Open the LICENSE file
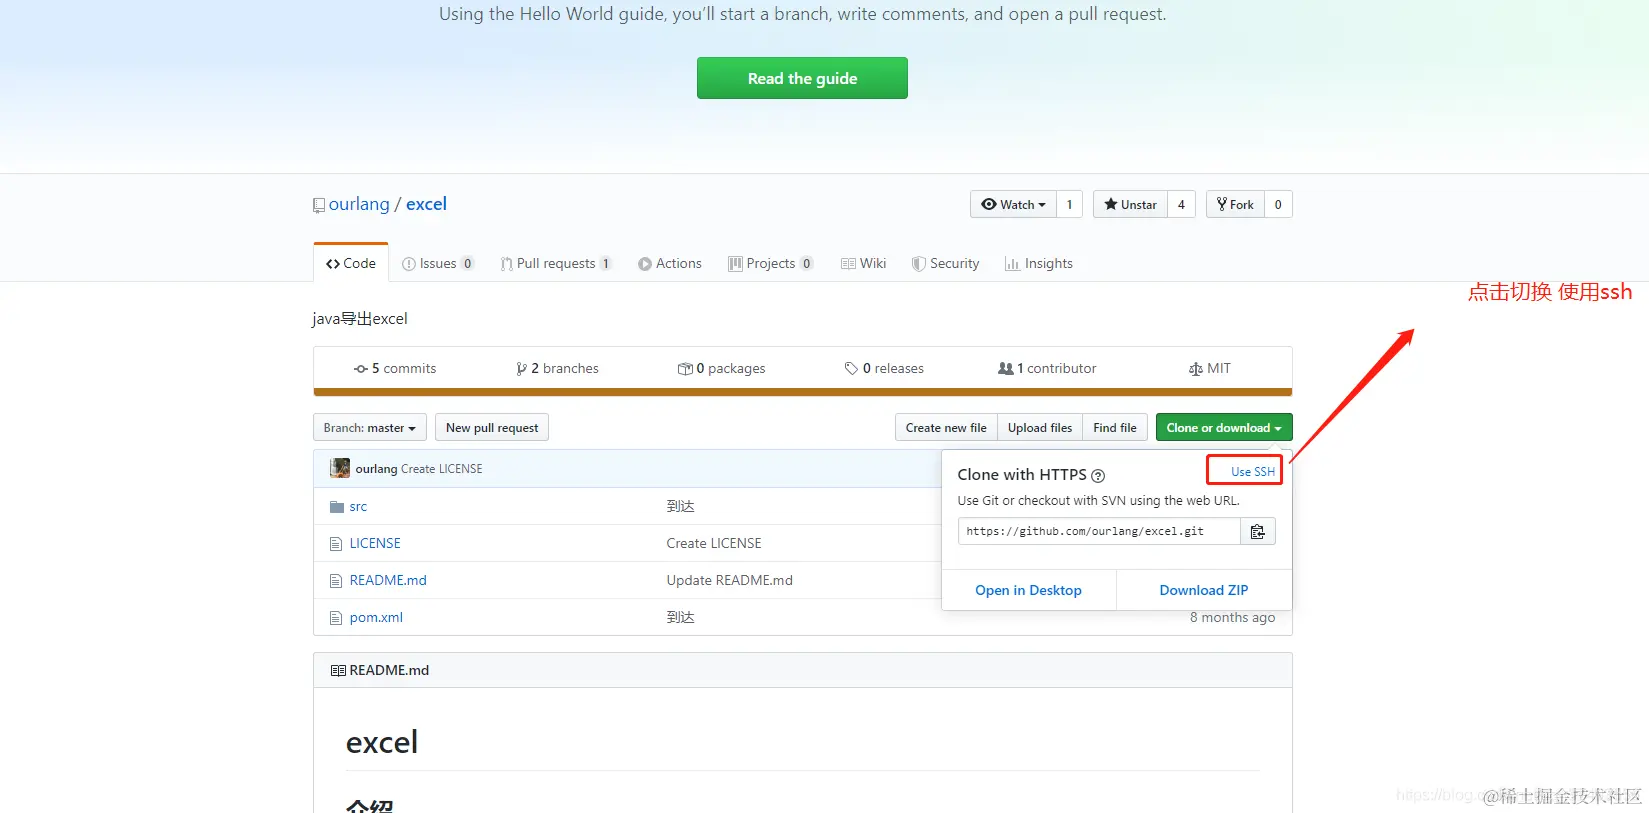Screen dimensions: 1649x813 375,543
